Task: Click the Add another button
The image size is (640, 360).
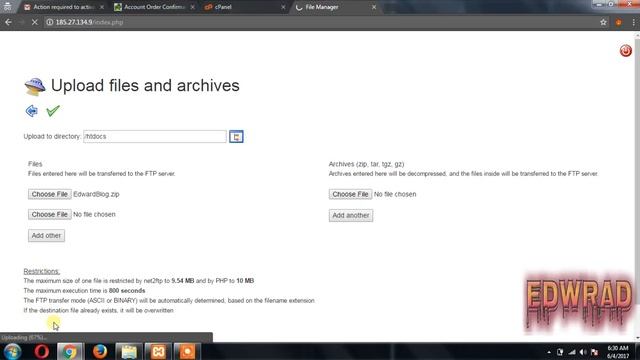Action: pyautogui.click(x=351, y=215)
